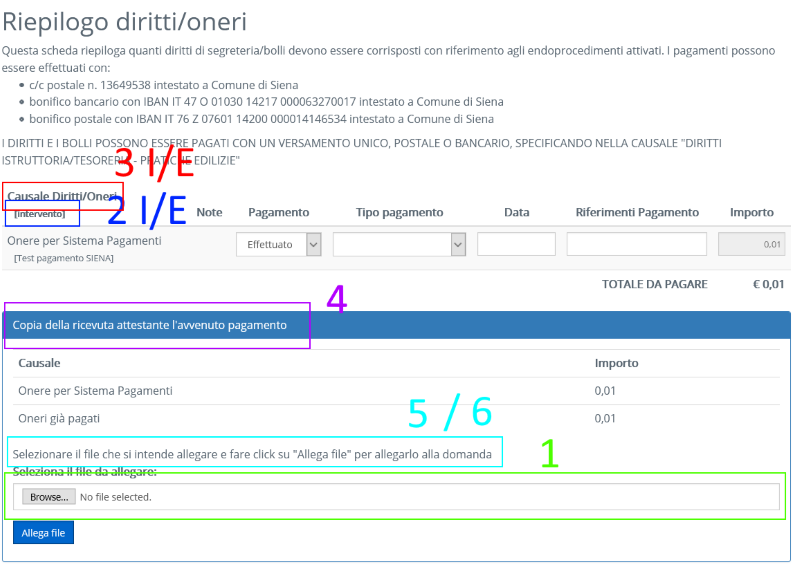800x576 pixels.
Task: Focus the Riferimenti Pagamento text box
Action: (x=636, y=244)
